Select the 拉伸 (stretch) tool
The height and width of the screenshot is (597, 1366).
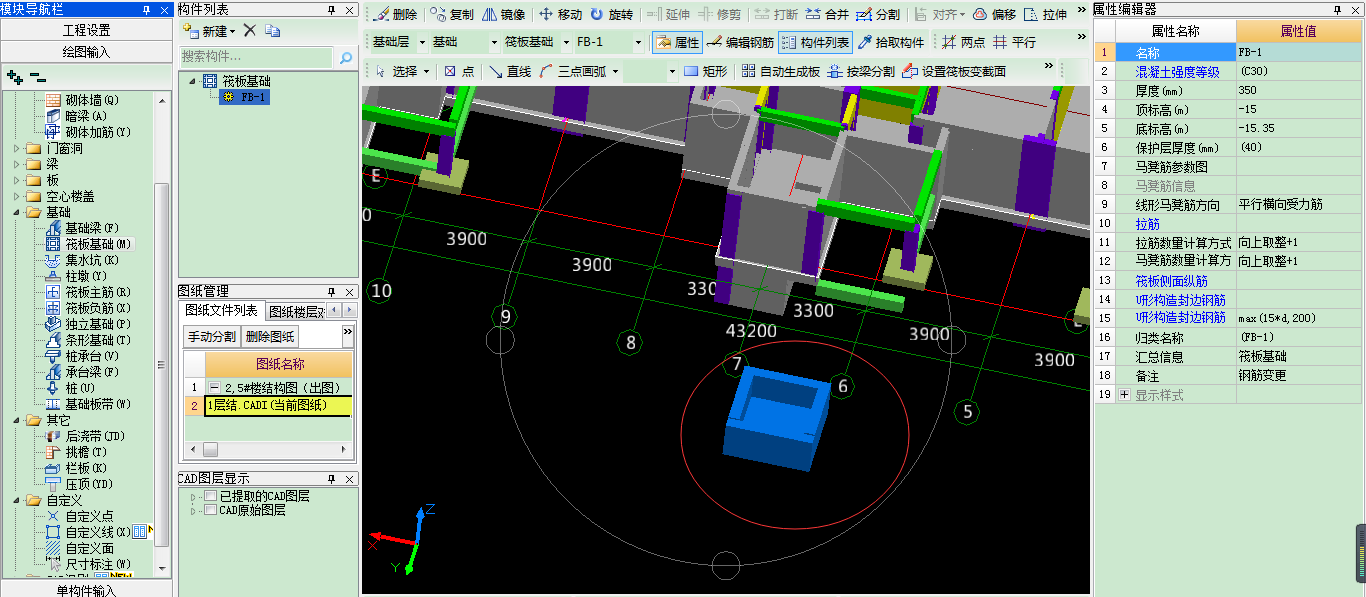(x=1045, y=15)
